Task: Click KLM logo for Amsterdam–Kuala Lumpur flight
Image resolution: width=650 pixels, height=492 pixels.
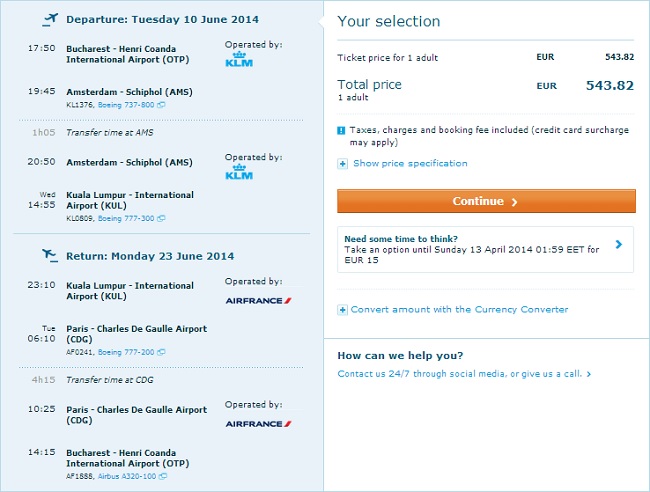Action: [238, 173]
